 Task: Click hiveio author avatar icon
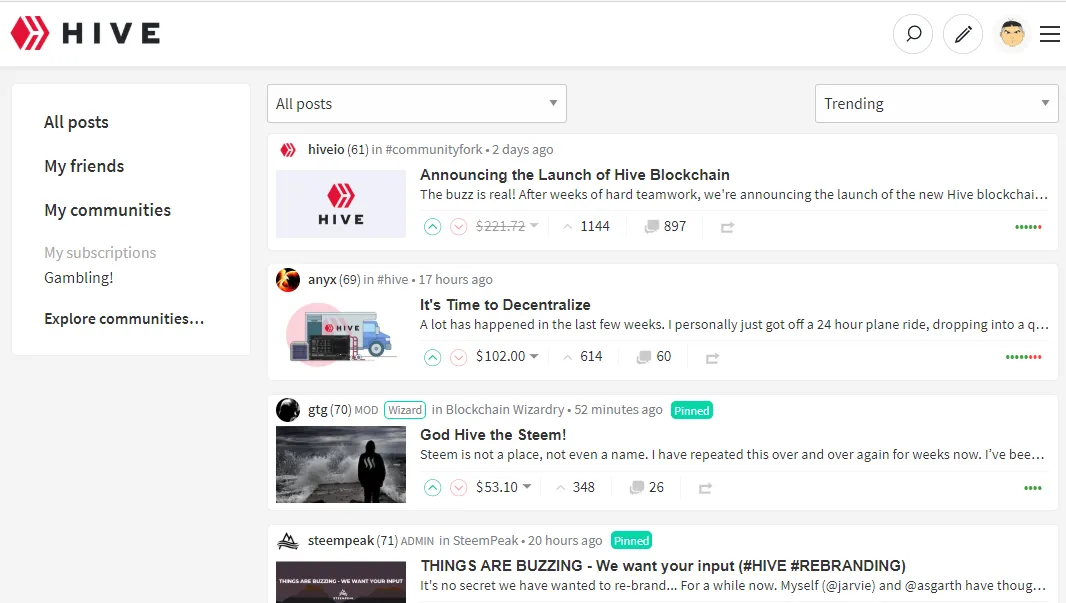pyautogui.click(x=288, y=150)
